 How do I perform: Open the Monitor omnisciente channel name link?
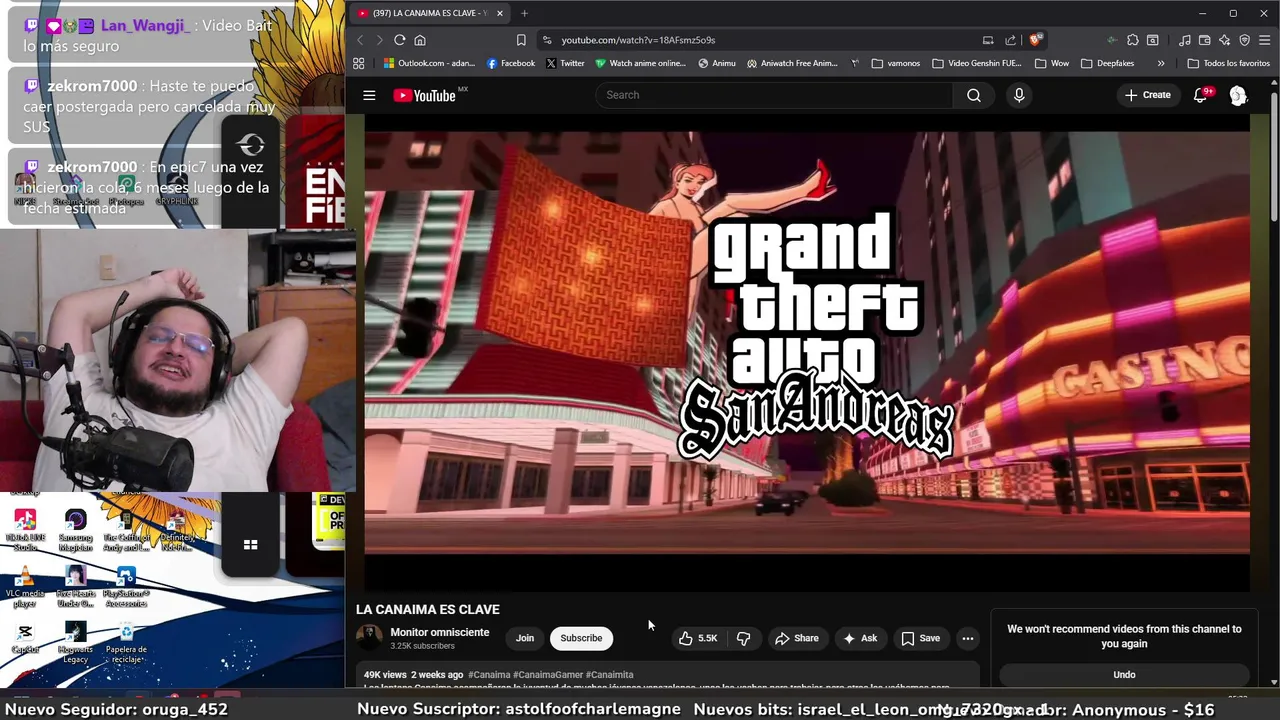(x=439, y=632)
